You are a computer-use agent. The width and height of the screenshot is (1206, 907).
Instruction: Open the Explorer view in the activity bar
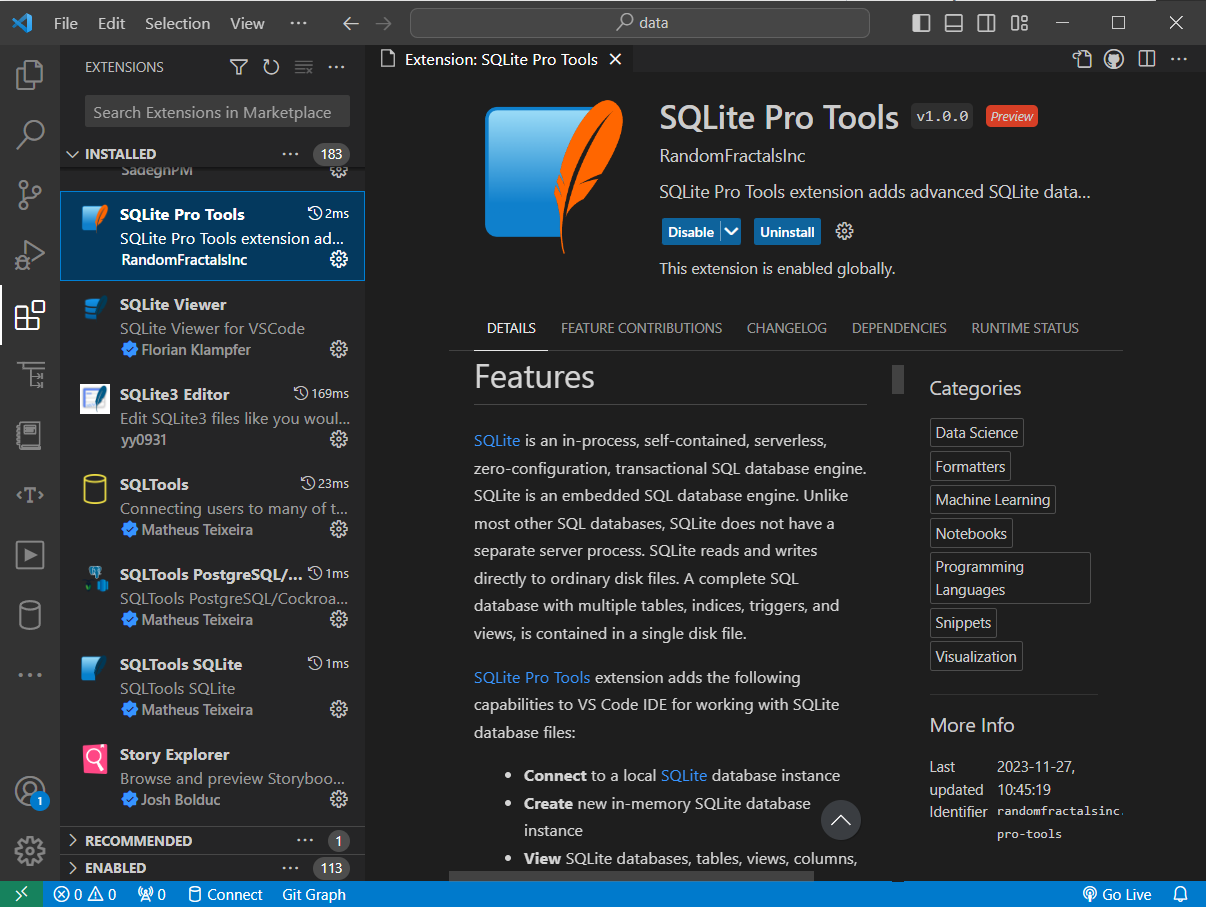(30, 75)
